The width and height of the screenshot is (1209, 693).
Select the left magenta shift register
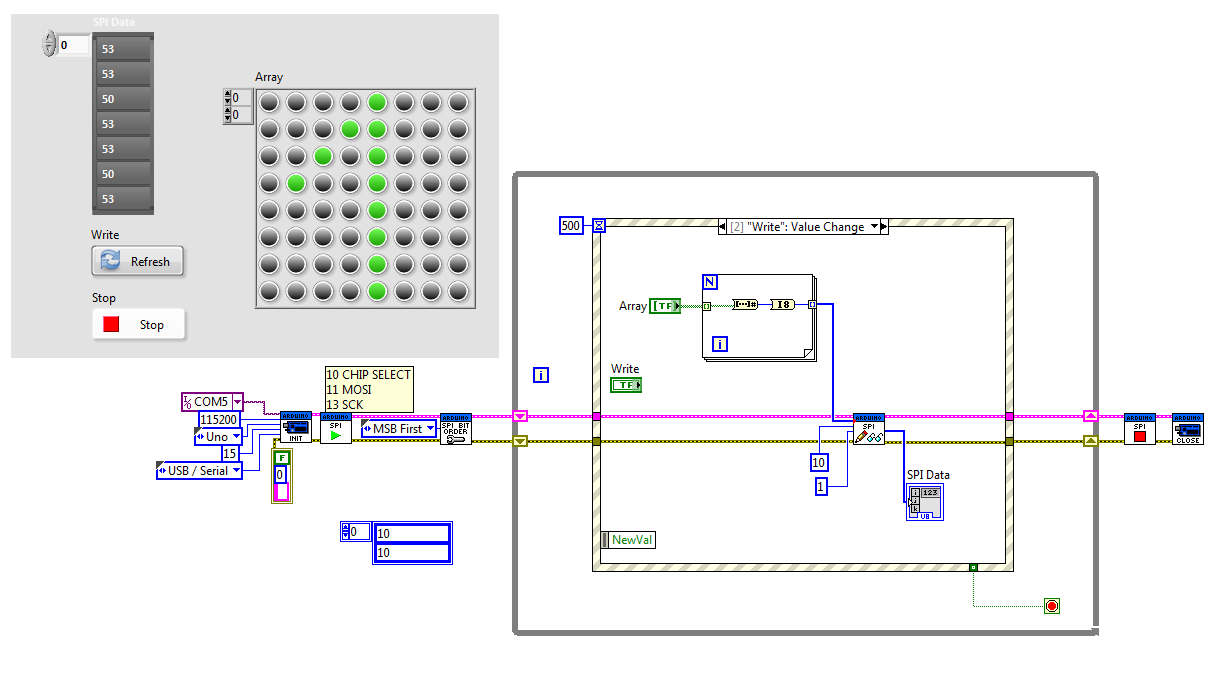click(x=520, y=415)
